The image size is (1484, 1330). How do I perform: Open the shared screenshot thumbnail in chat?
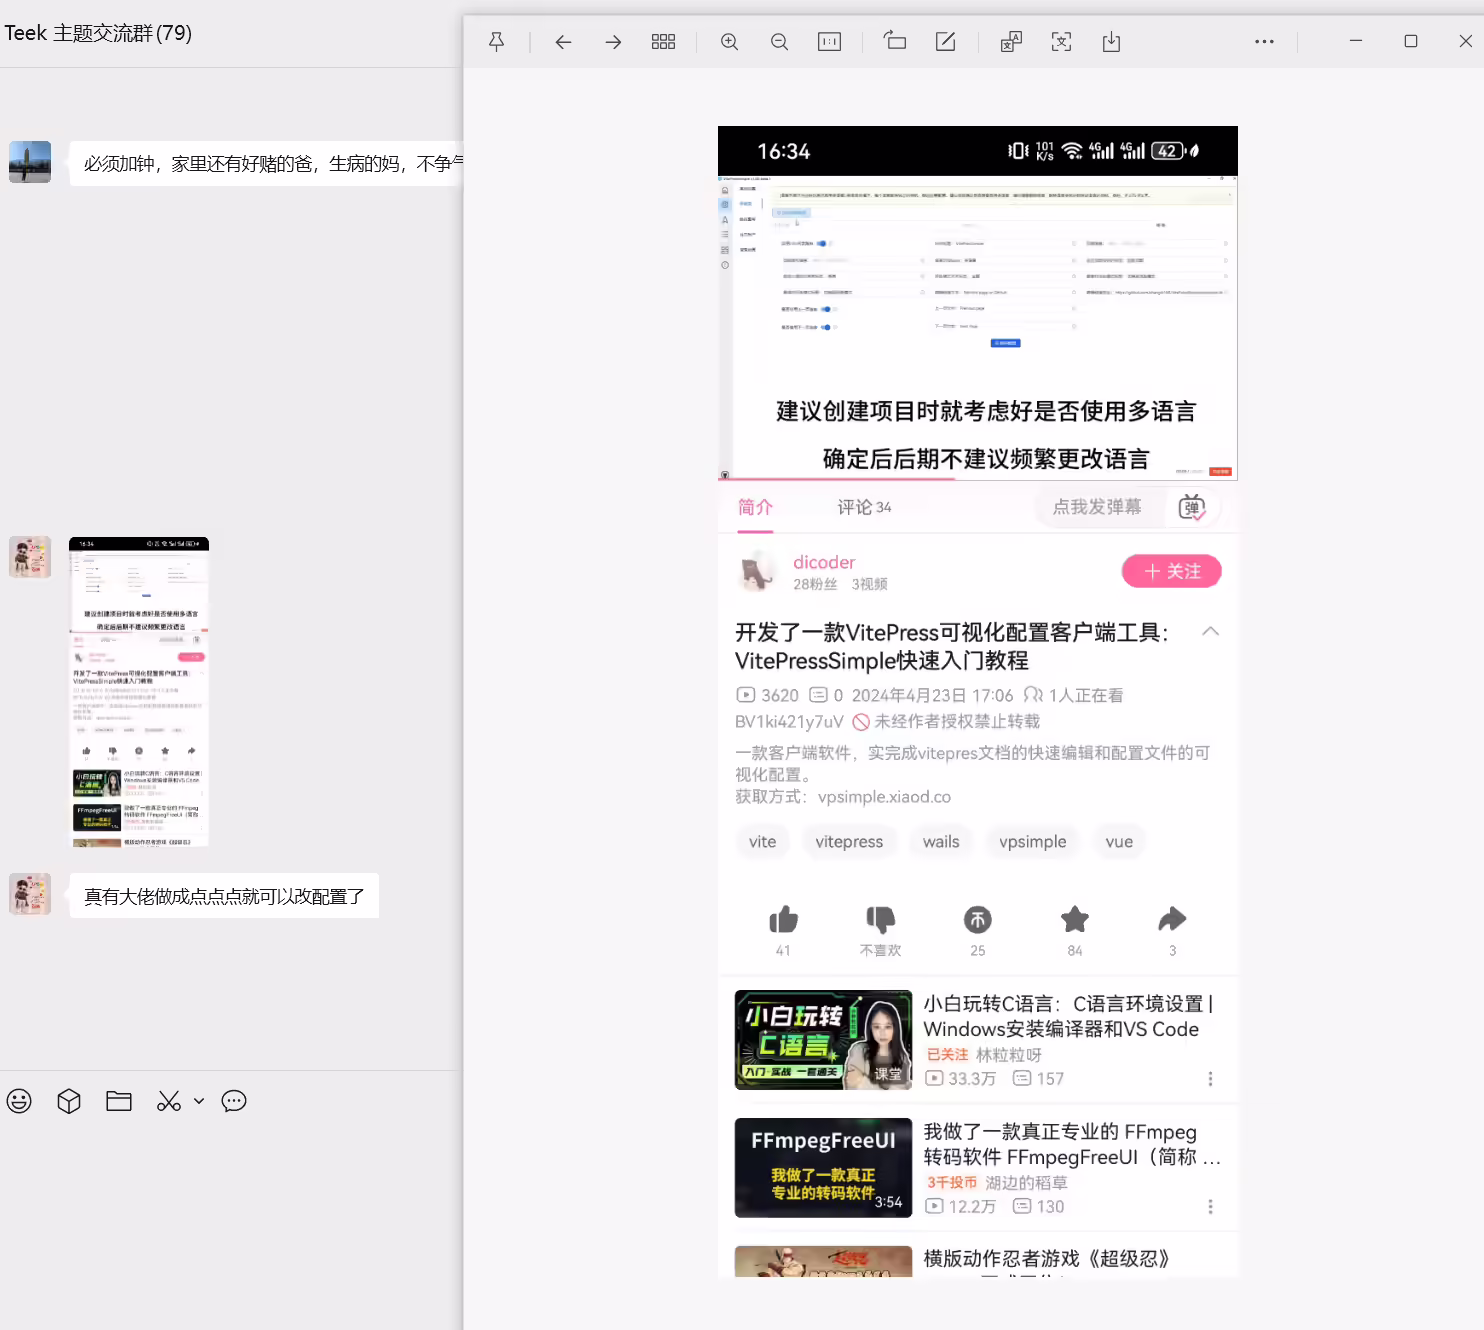(139, 692)
